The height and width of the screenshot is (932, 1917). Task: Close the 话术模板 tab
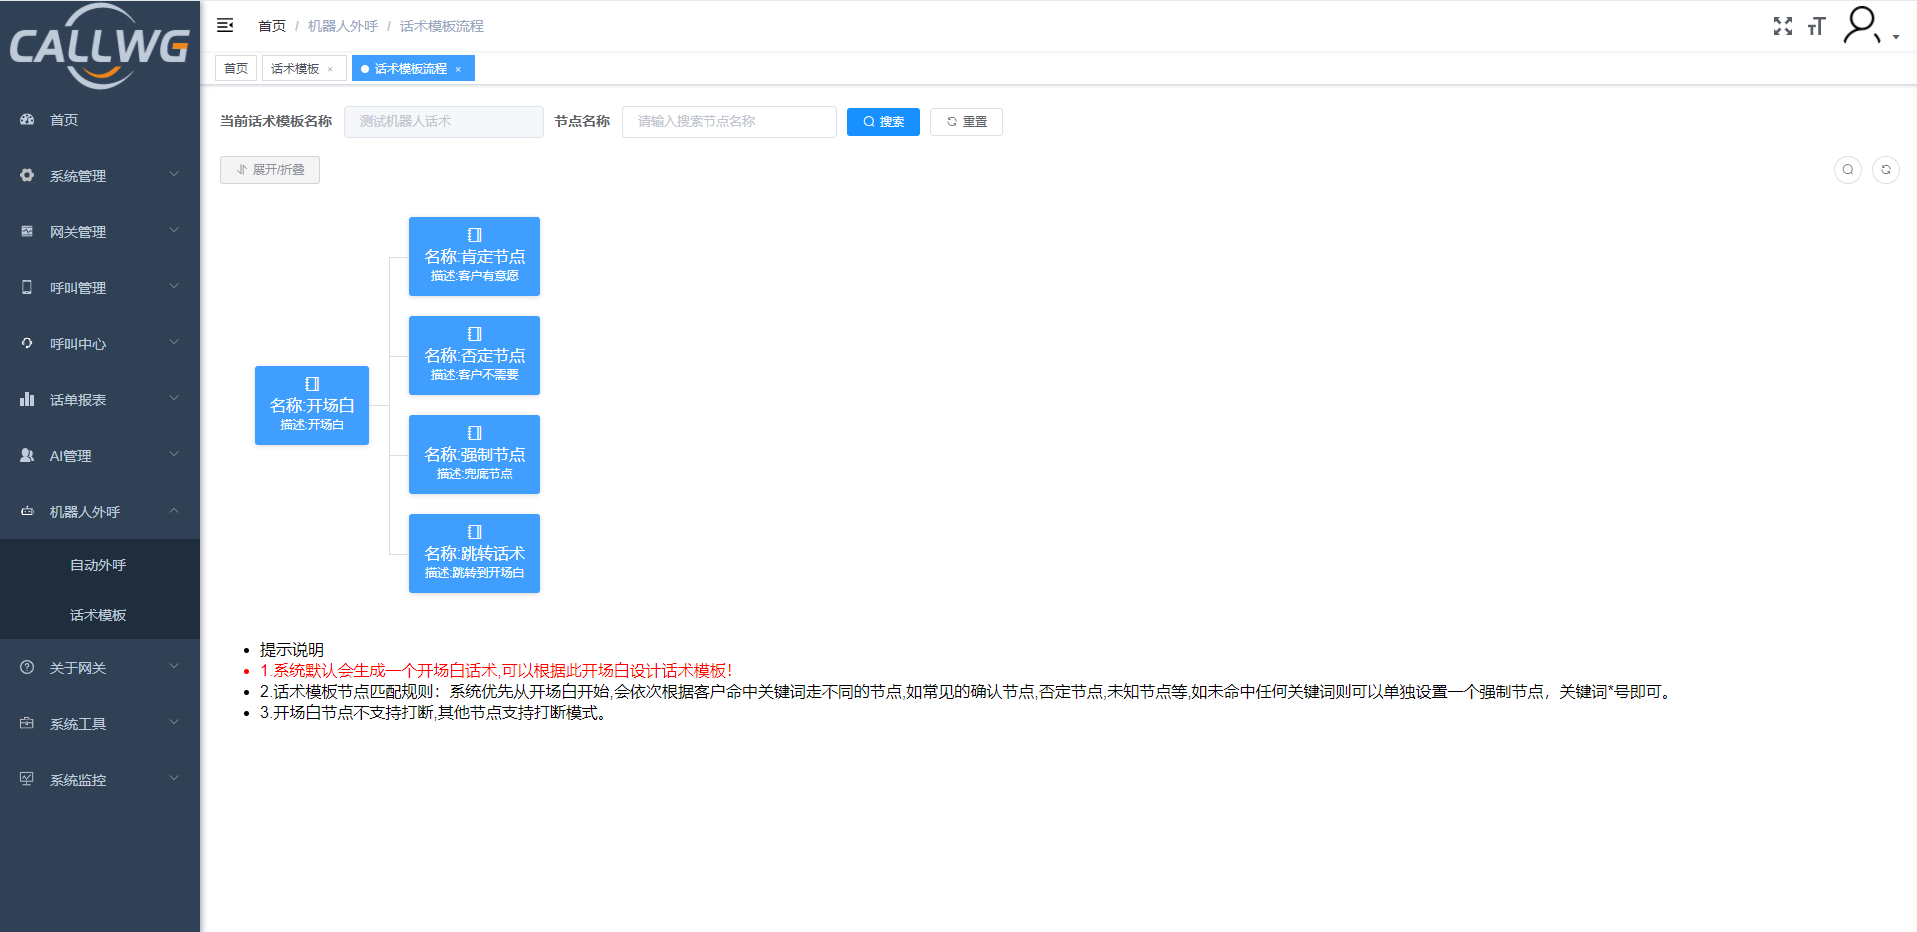(330, 69)
